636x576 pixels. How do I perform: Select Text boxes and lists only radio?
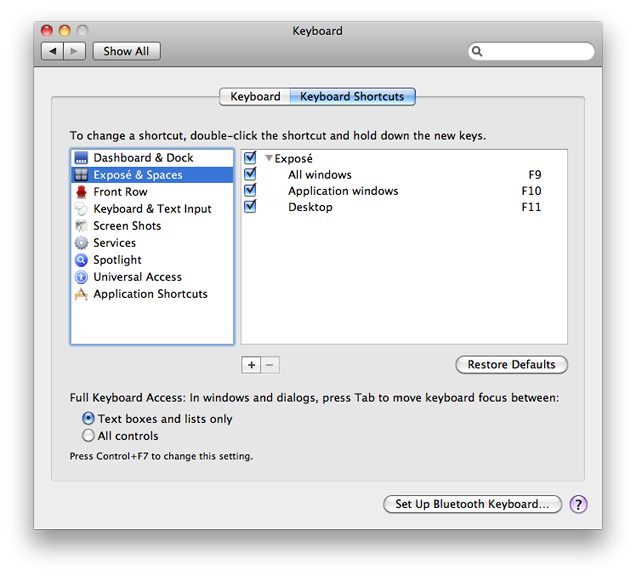[88, 418]
